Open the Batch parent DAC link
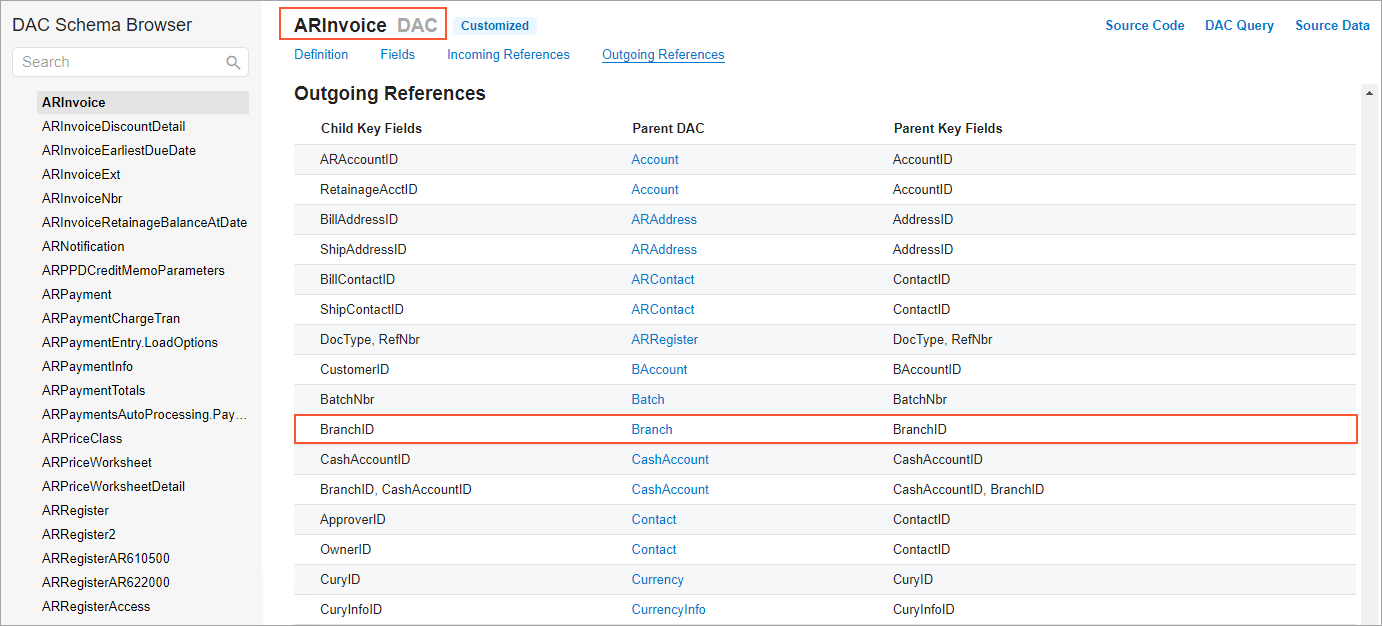The image size is (1382, 626). tap(648, 399)
